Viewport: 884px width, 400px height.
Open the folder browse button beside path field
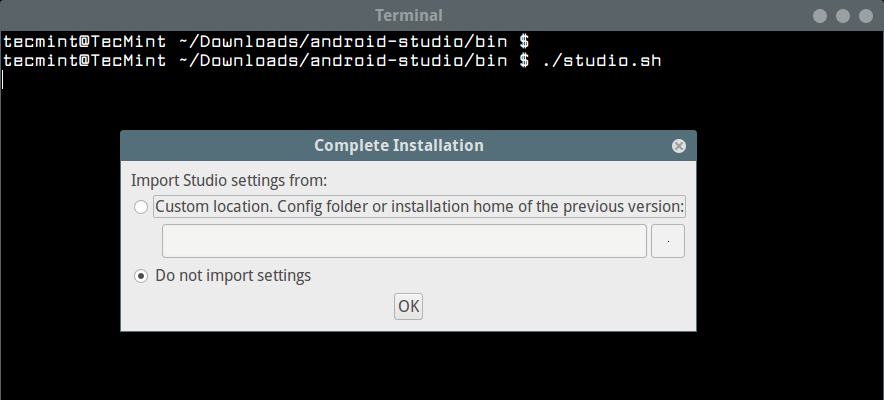click(667, 241)
